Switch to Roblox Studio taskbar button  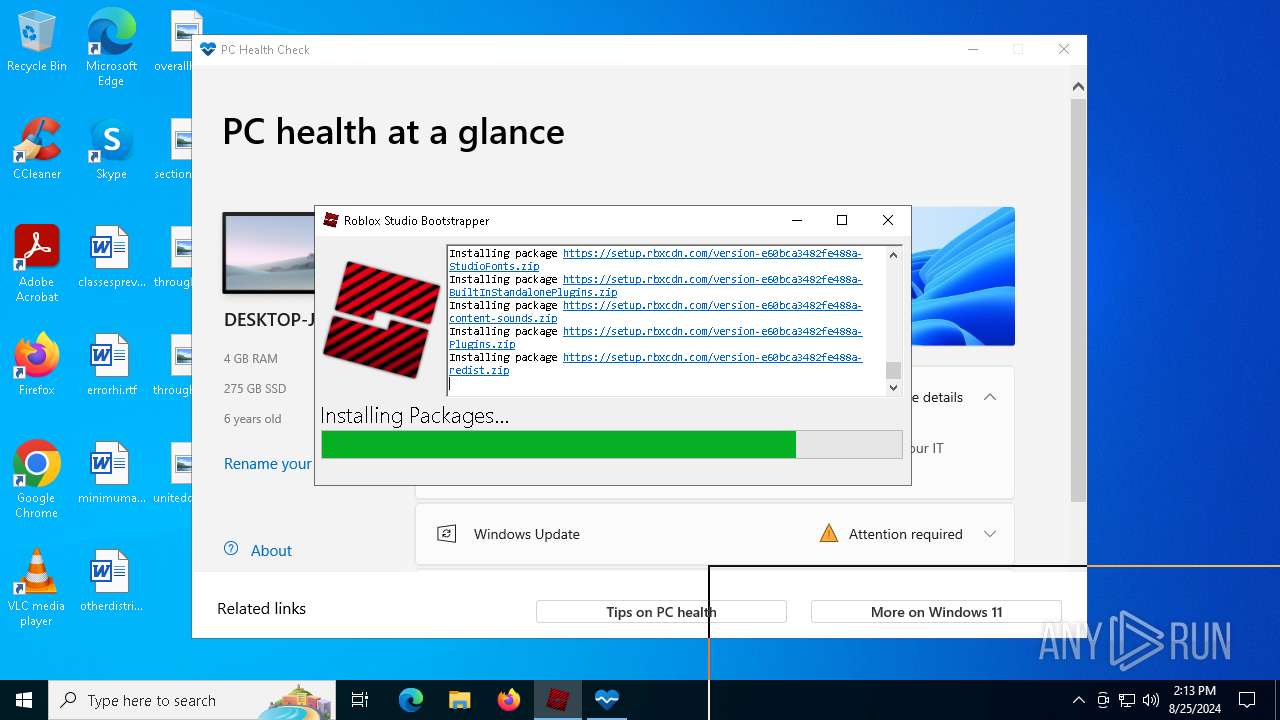point(558,700)
